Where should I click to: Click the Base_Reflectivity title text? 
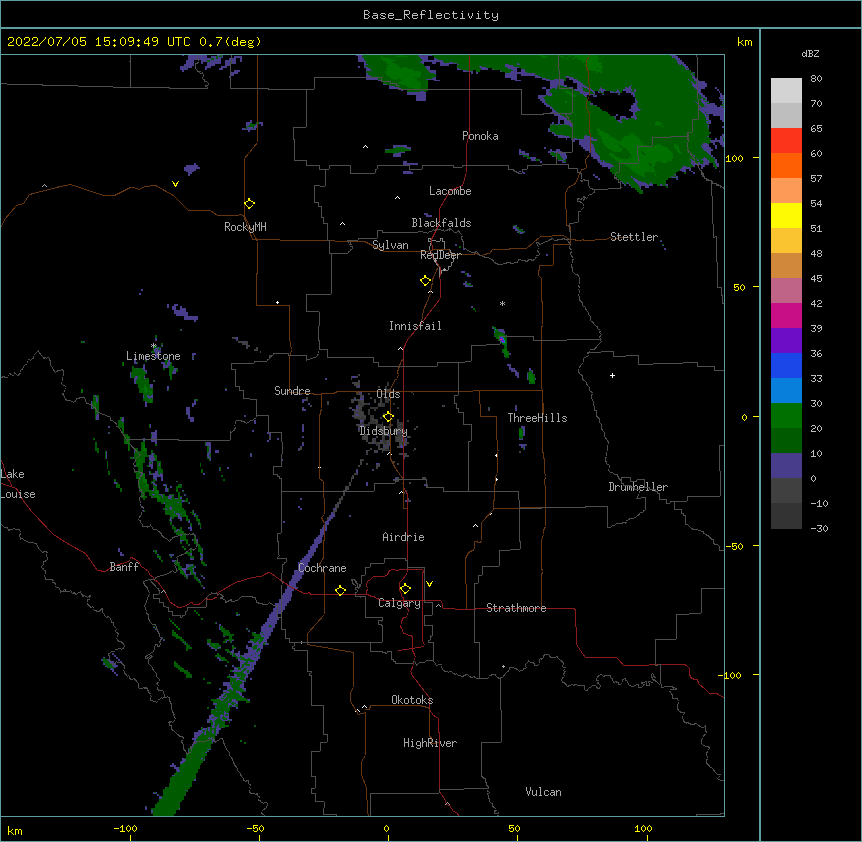tap(431, 15)
